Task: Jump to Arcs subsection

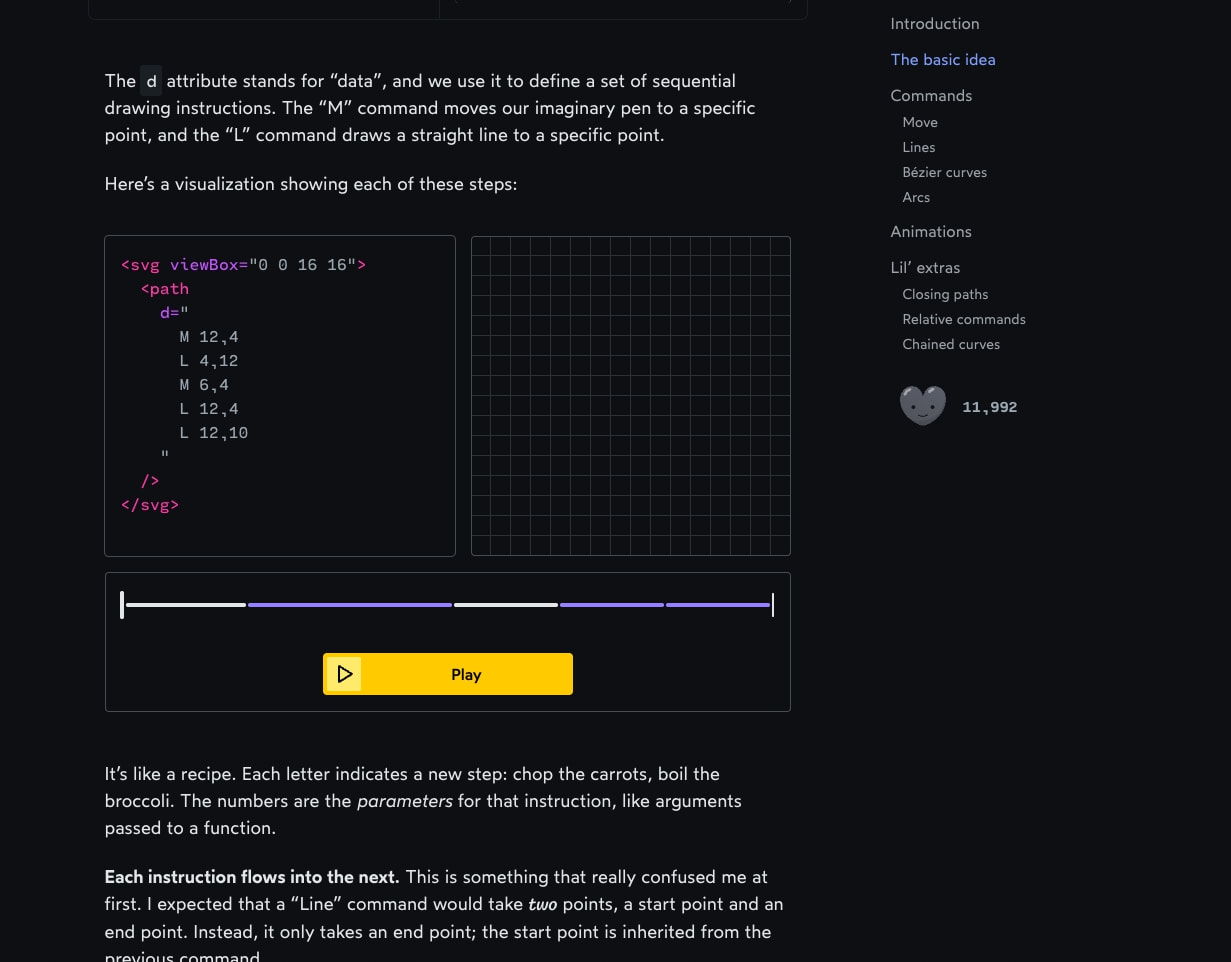Action: pyautogui.click(x=916, y=197)
